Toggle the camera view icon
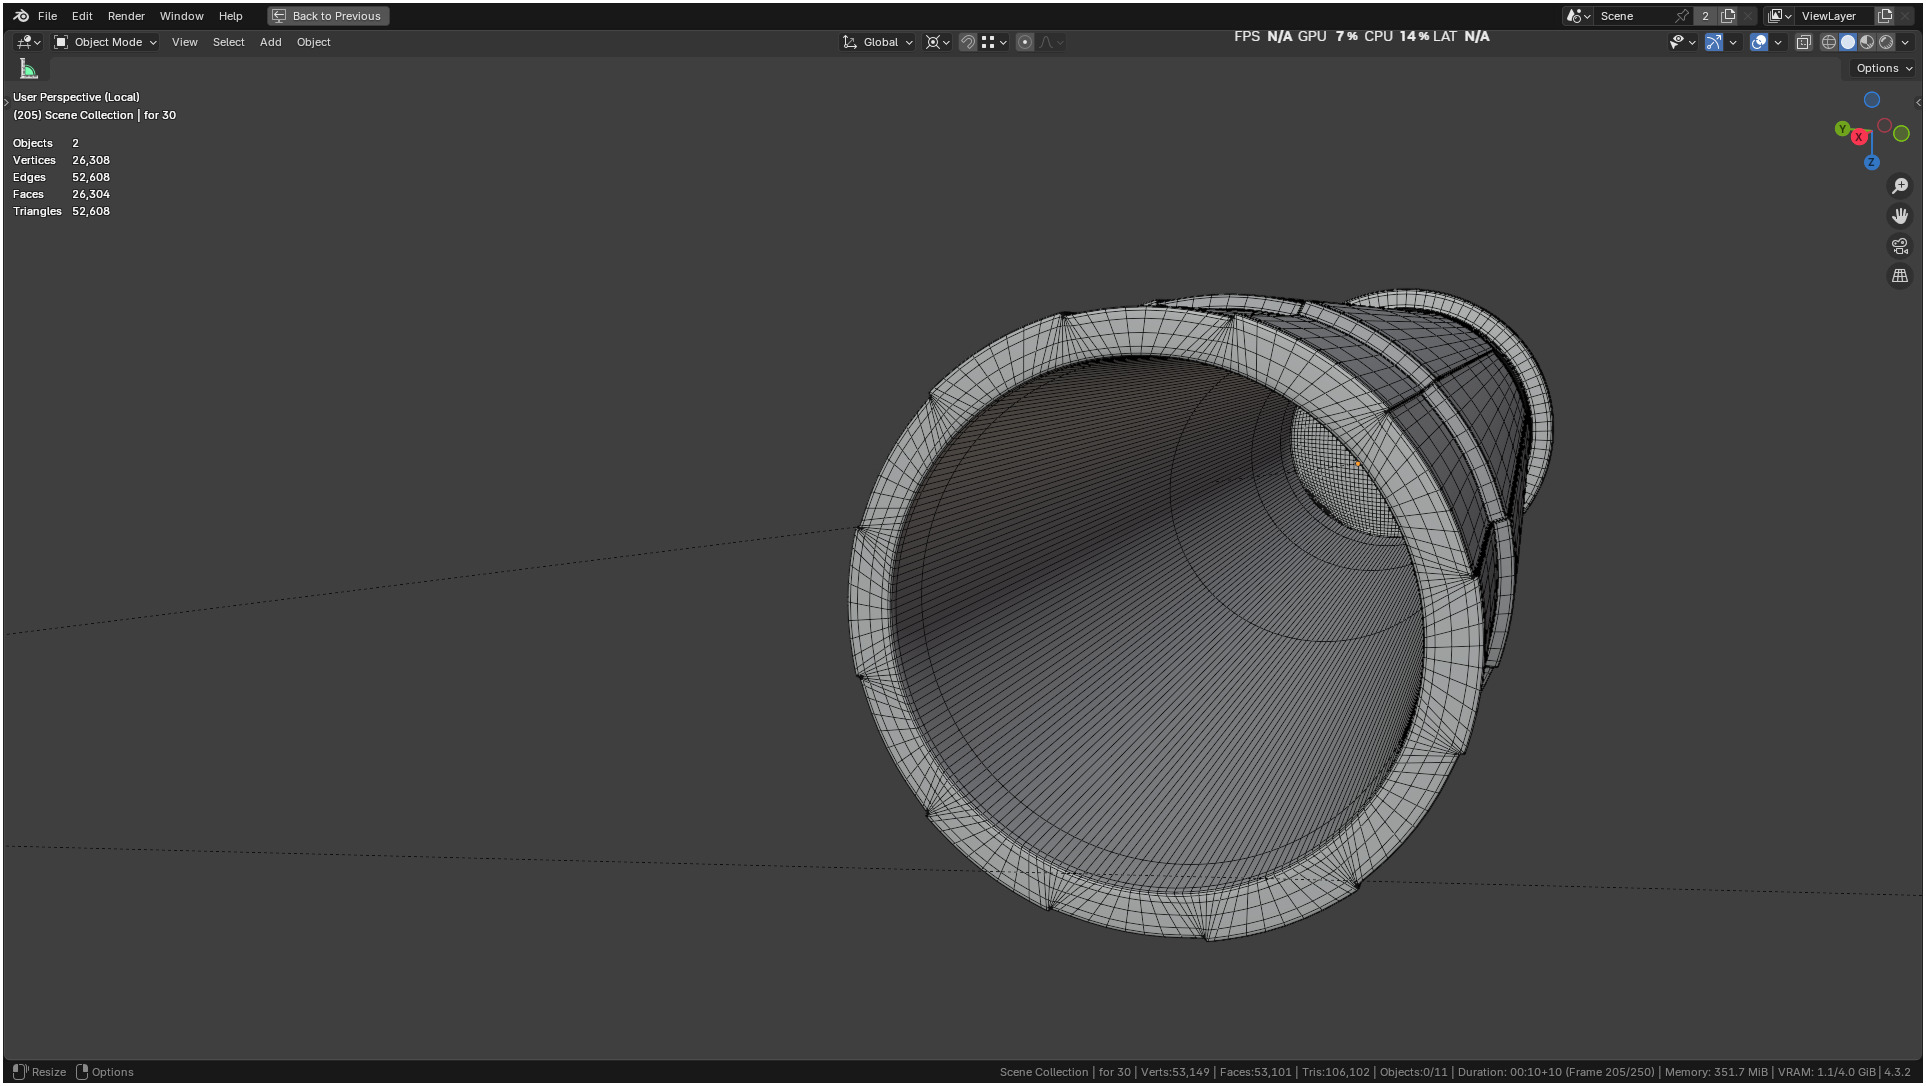 coord(1900,246)
